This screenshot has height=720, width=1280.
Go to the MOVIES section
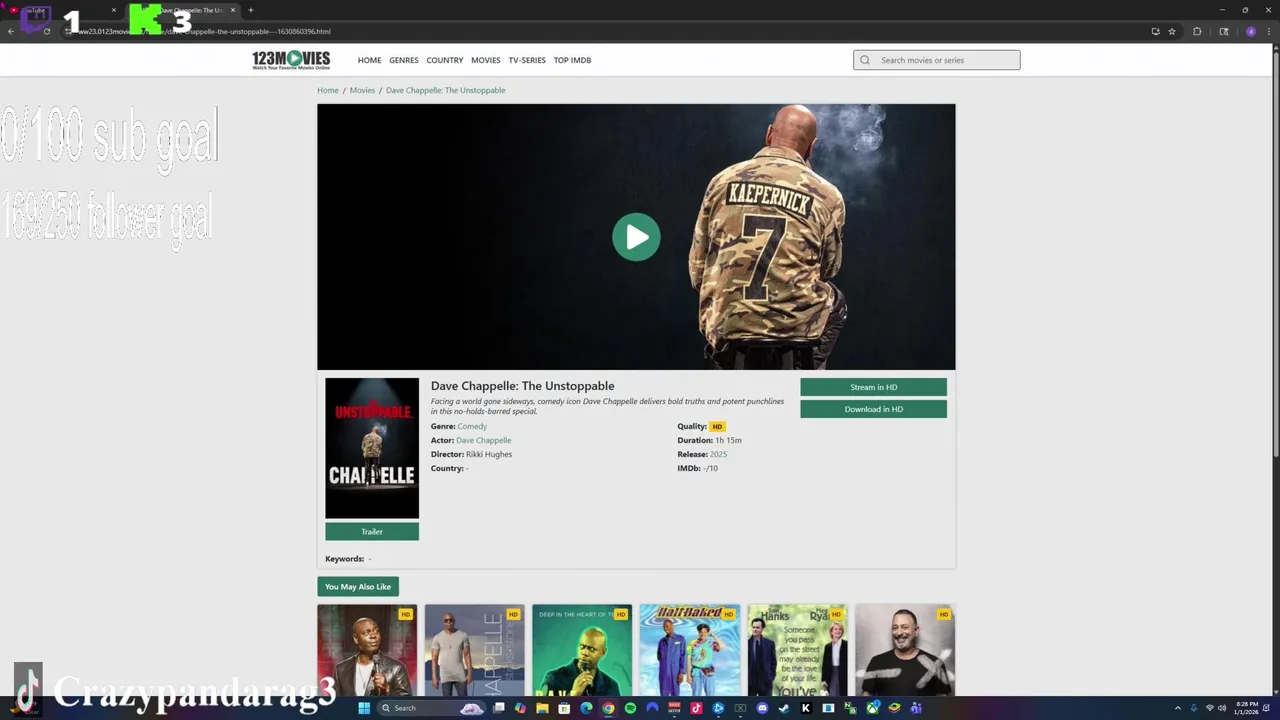(486, 60)
